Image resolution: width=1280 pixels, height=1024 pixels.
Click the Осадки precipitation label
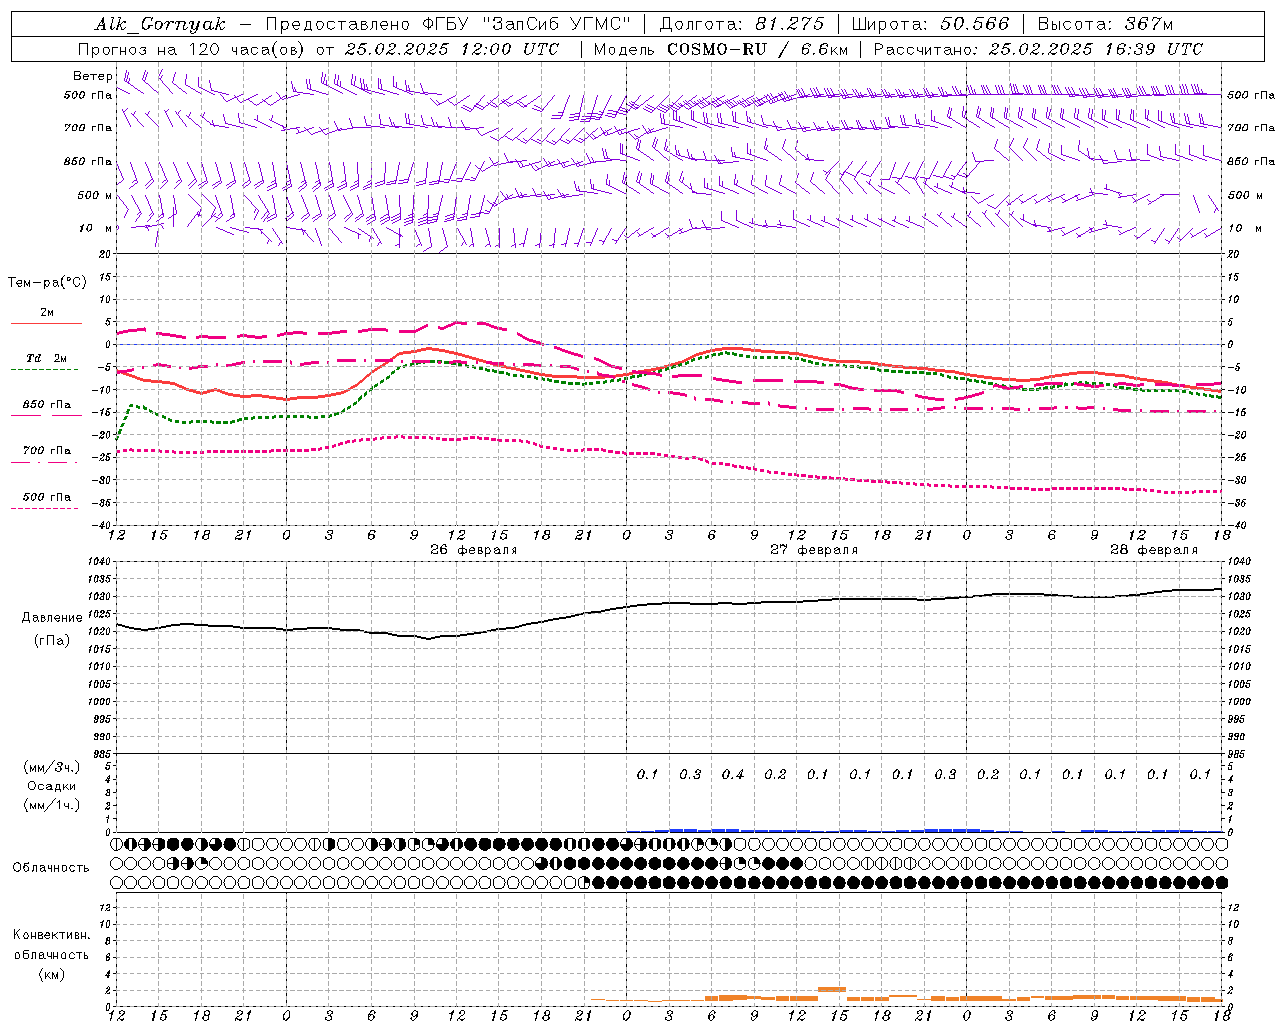coord(52,786)
